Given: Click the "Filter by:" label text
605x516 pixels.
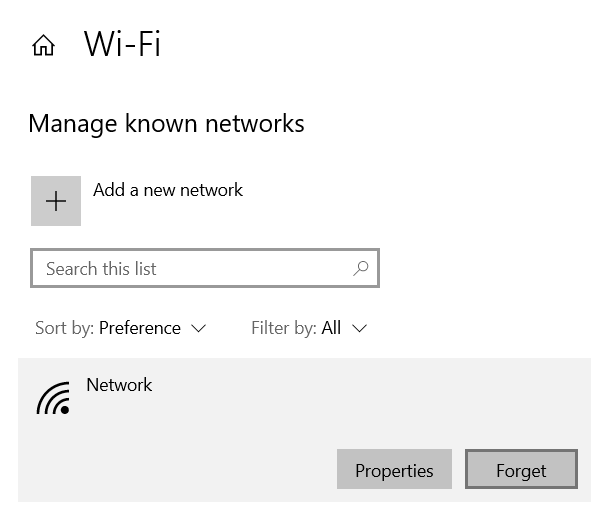Looking at the screenshot, I should click(284, 328).
